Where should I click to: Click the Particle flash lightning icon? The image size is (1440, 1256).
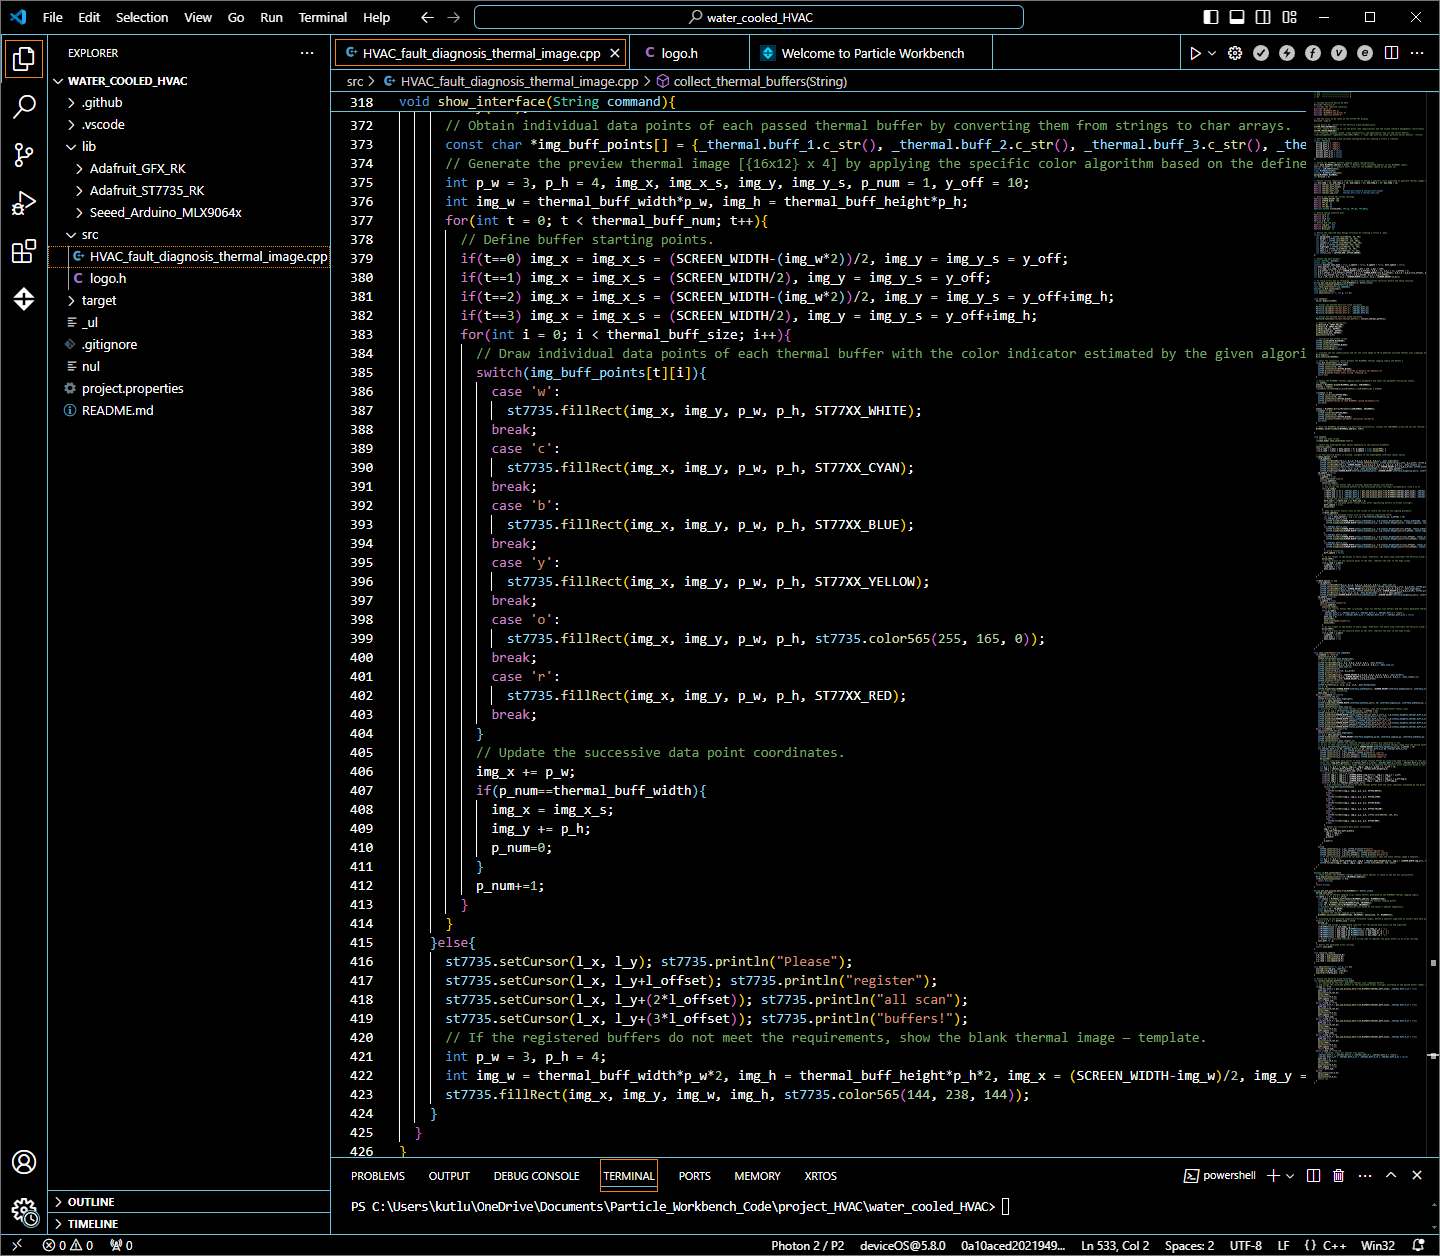[1287, 53]
